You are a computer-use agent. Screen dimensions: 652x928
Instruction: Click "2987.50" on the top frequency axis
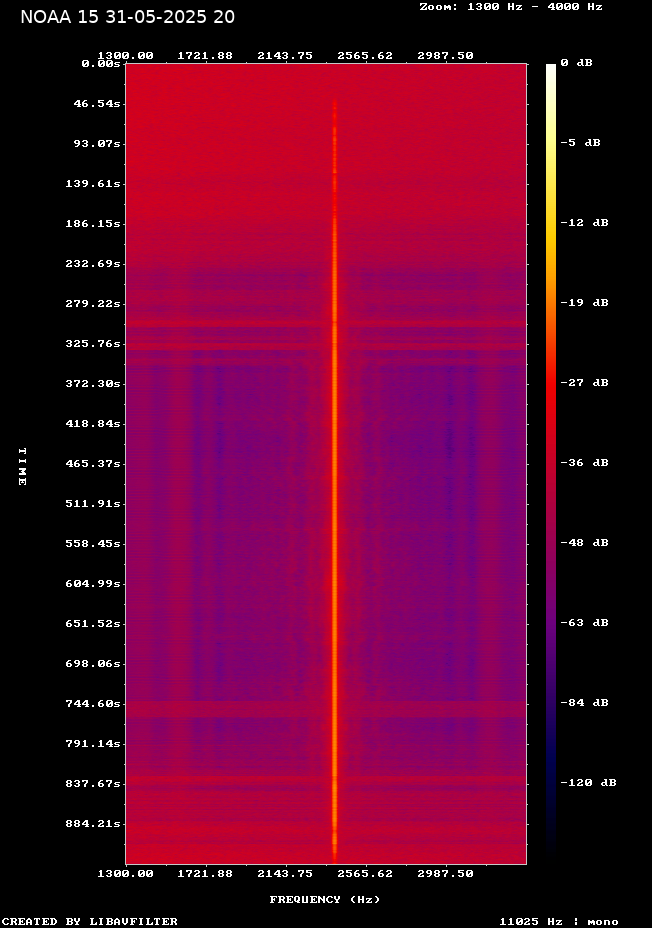coord(446,56)
